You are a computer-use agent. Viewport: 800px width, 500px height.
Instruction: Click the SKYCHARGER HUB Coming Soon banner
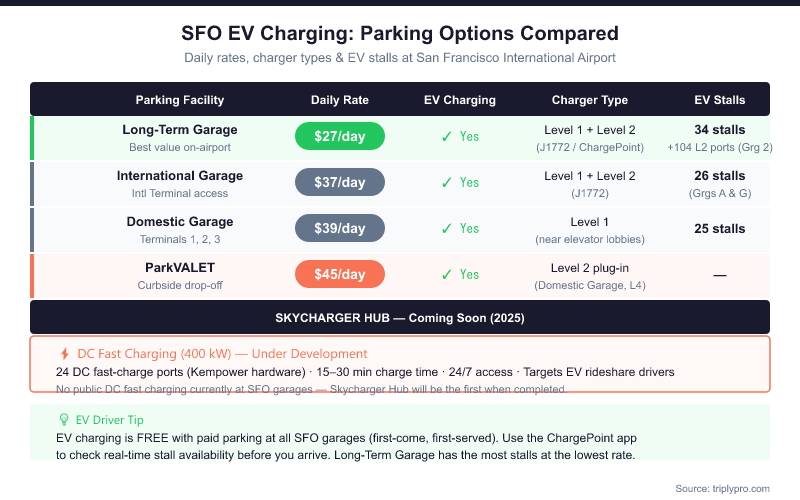pyautogui.click(x=400, y=317)
